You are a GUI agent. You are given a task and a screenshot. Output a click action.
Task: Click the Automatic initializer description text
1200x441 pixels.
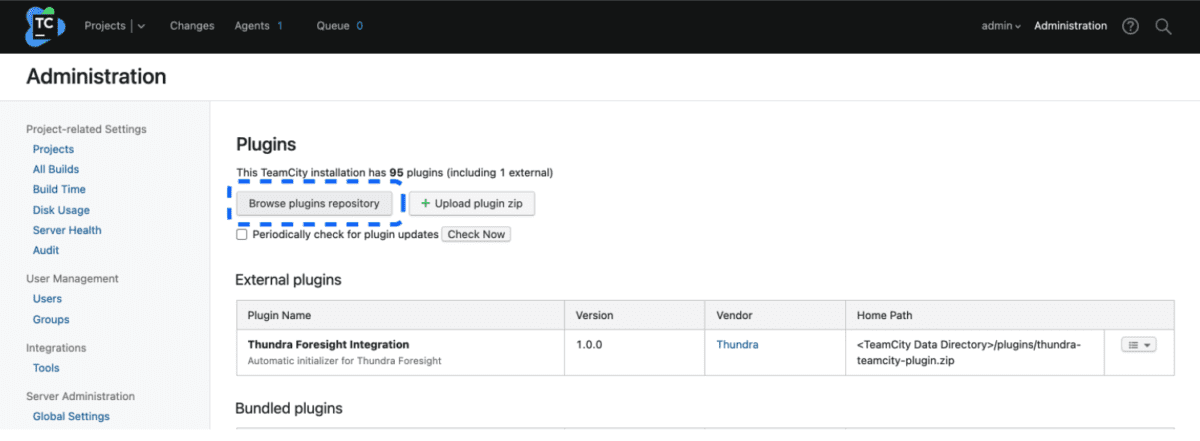point(344,361)
